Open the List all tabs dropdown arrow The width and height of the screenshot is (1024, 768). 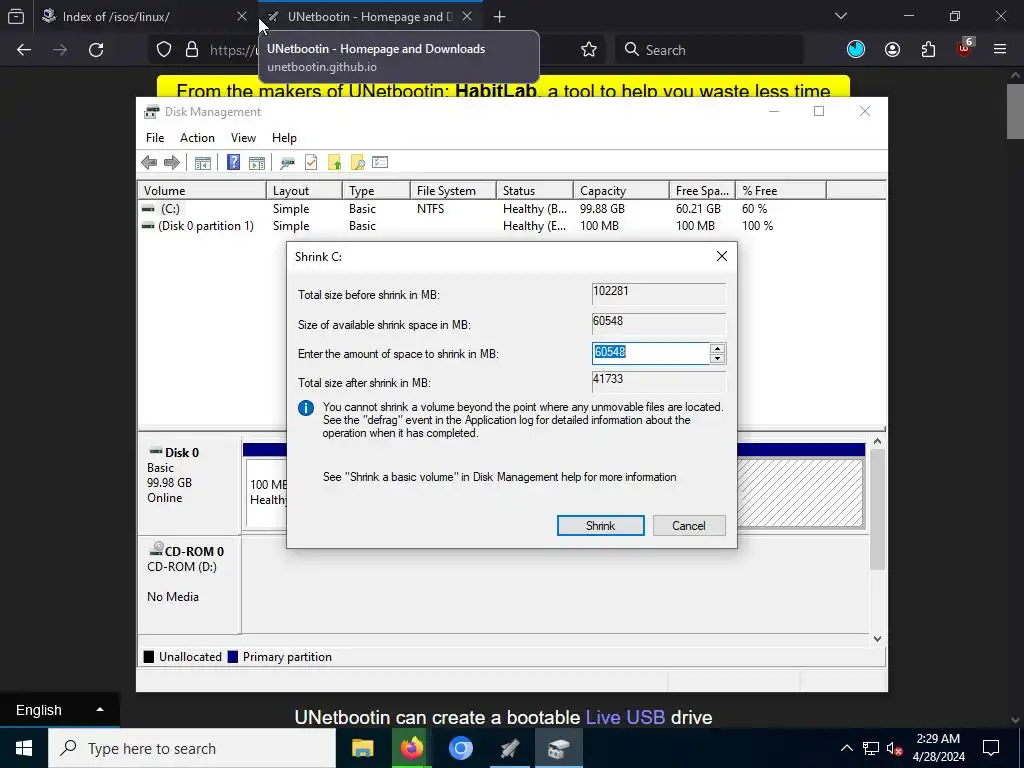tap(841, 16)
